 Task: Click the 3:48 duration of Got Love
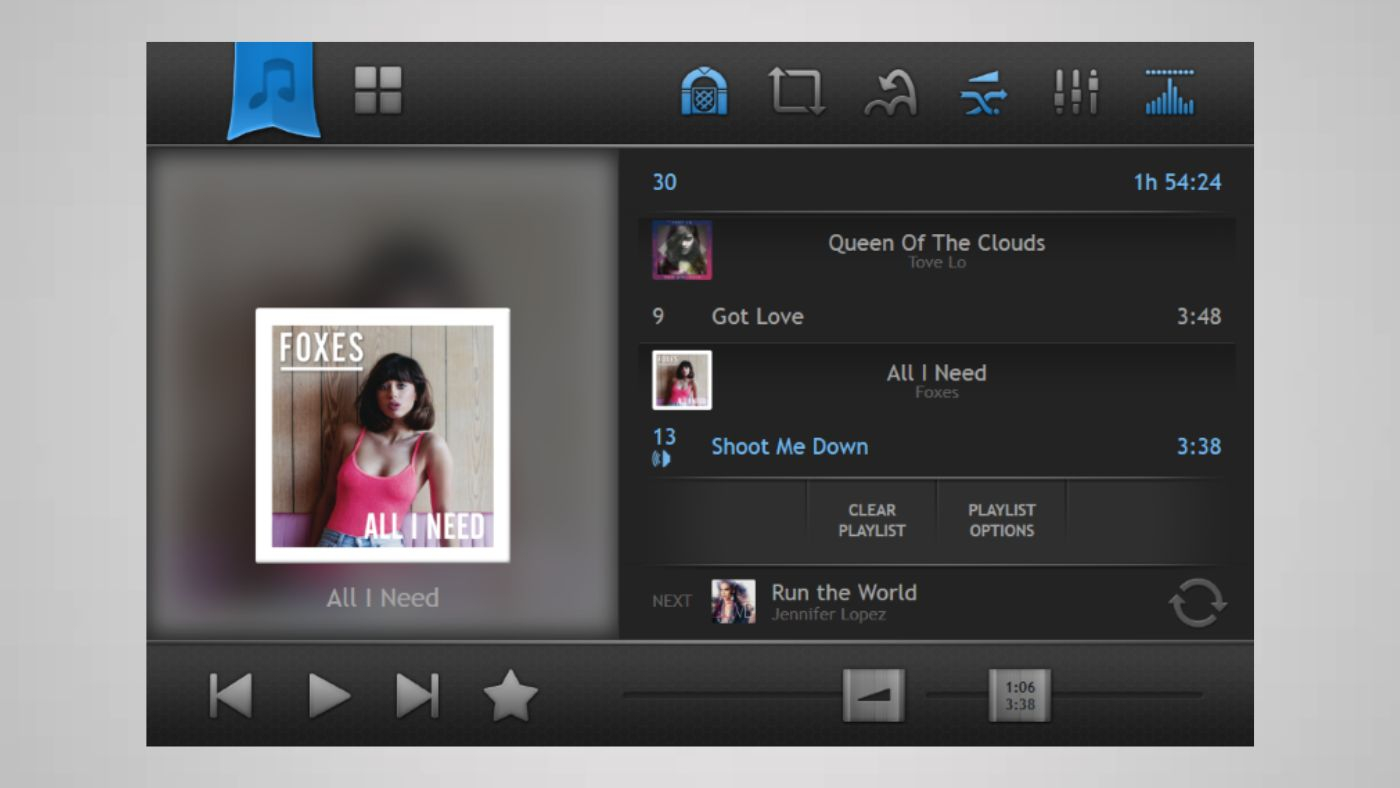pos(1198,316)
